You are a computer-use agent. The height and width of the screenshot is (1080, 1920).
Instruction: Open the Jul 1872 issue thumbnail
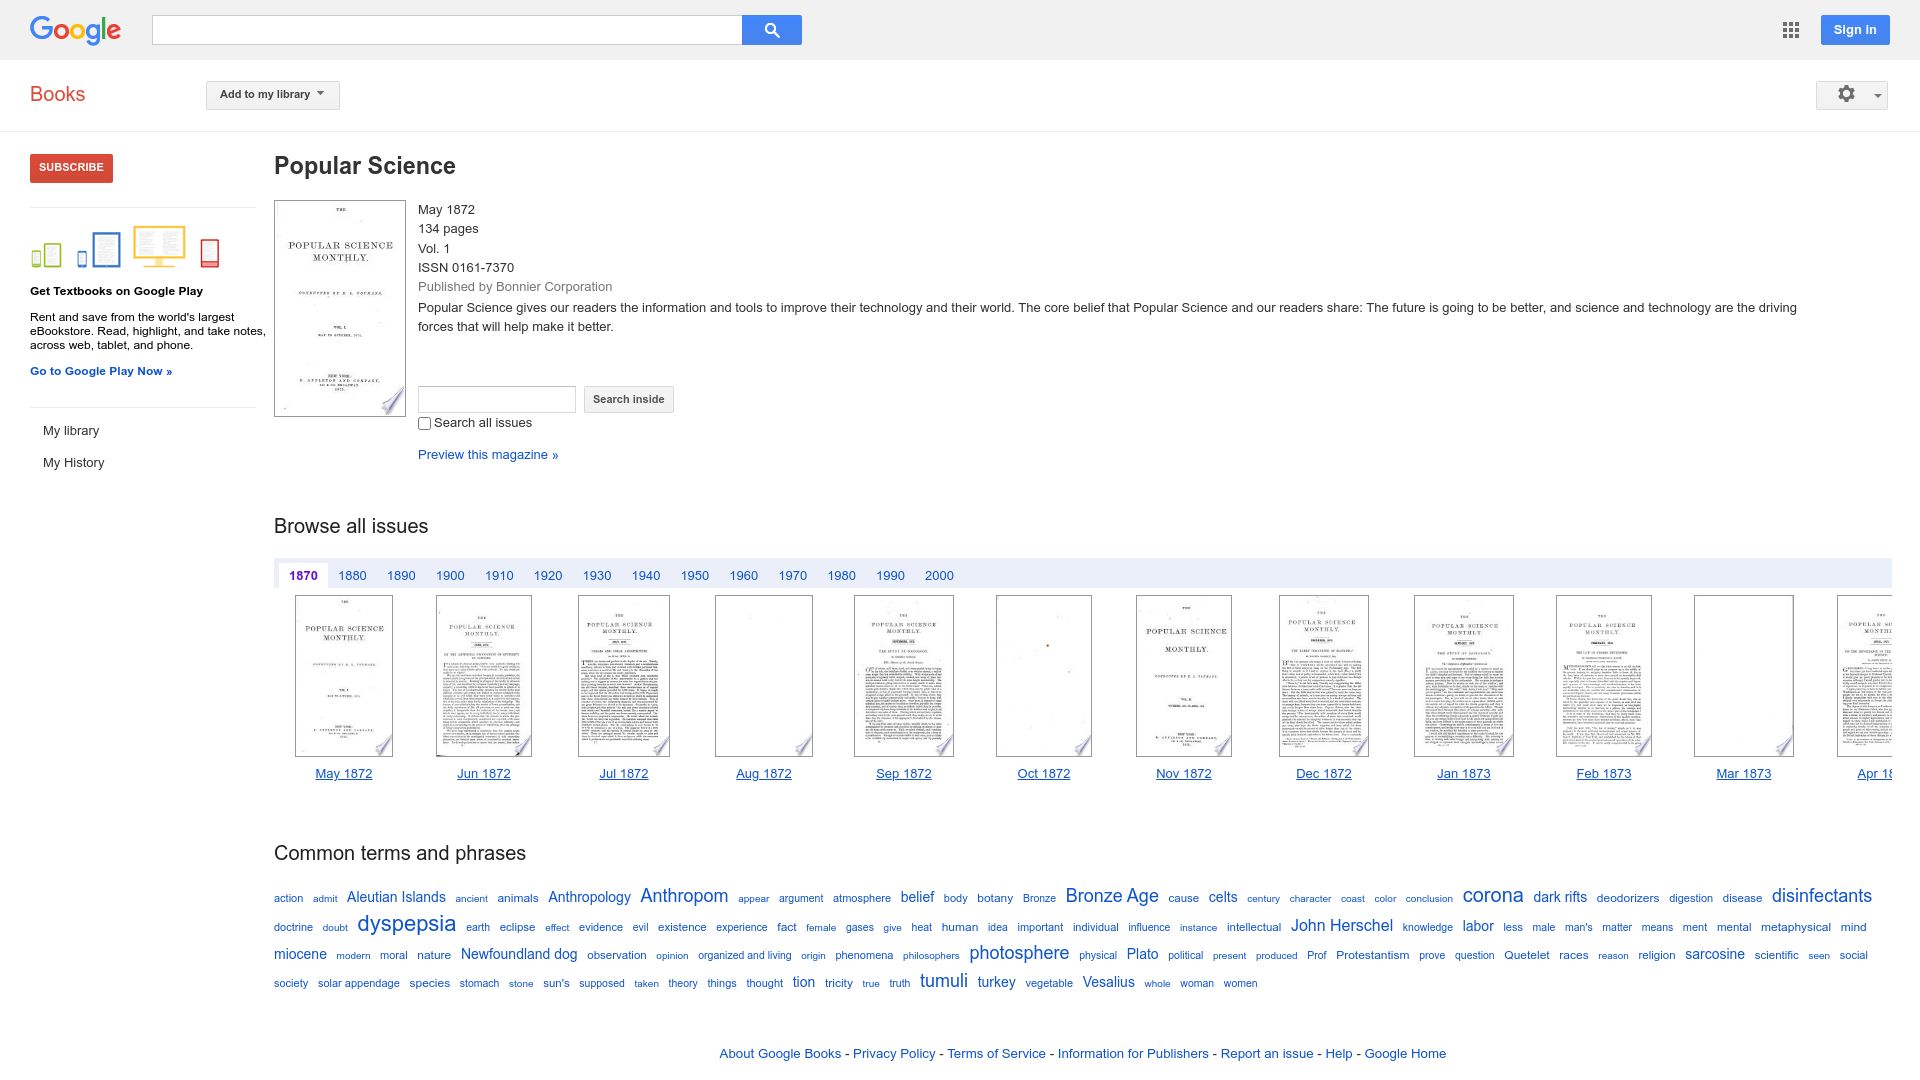[624, 676]
